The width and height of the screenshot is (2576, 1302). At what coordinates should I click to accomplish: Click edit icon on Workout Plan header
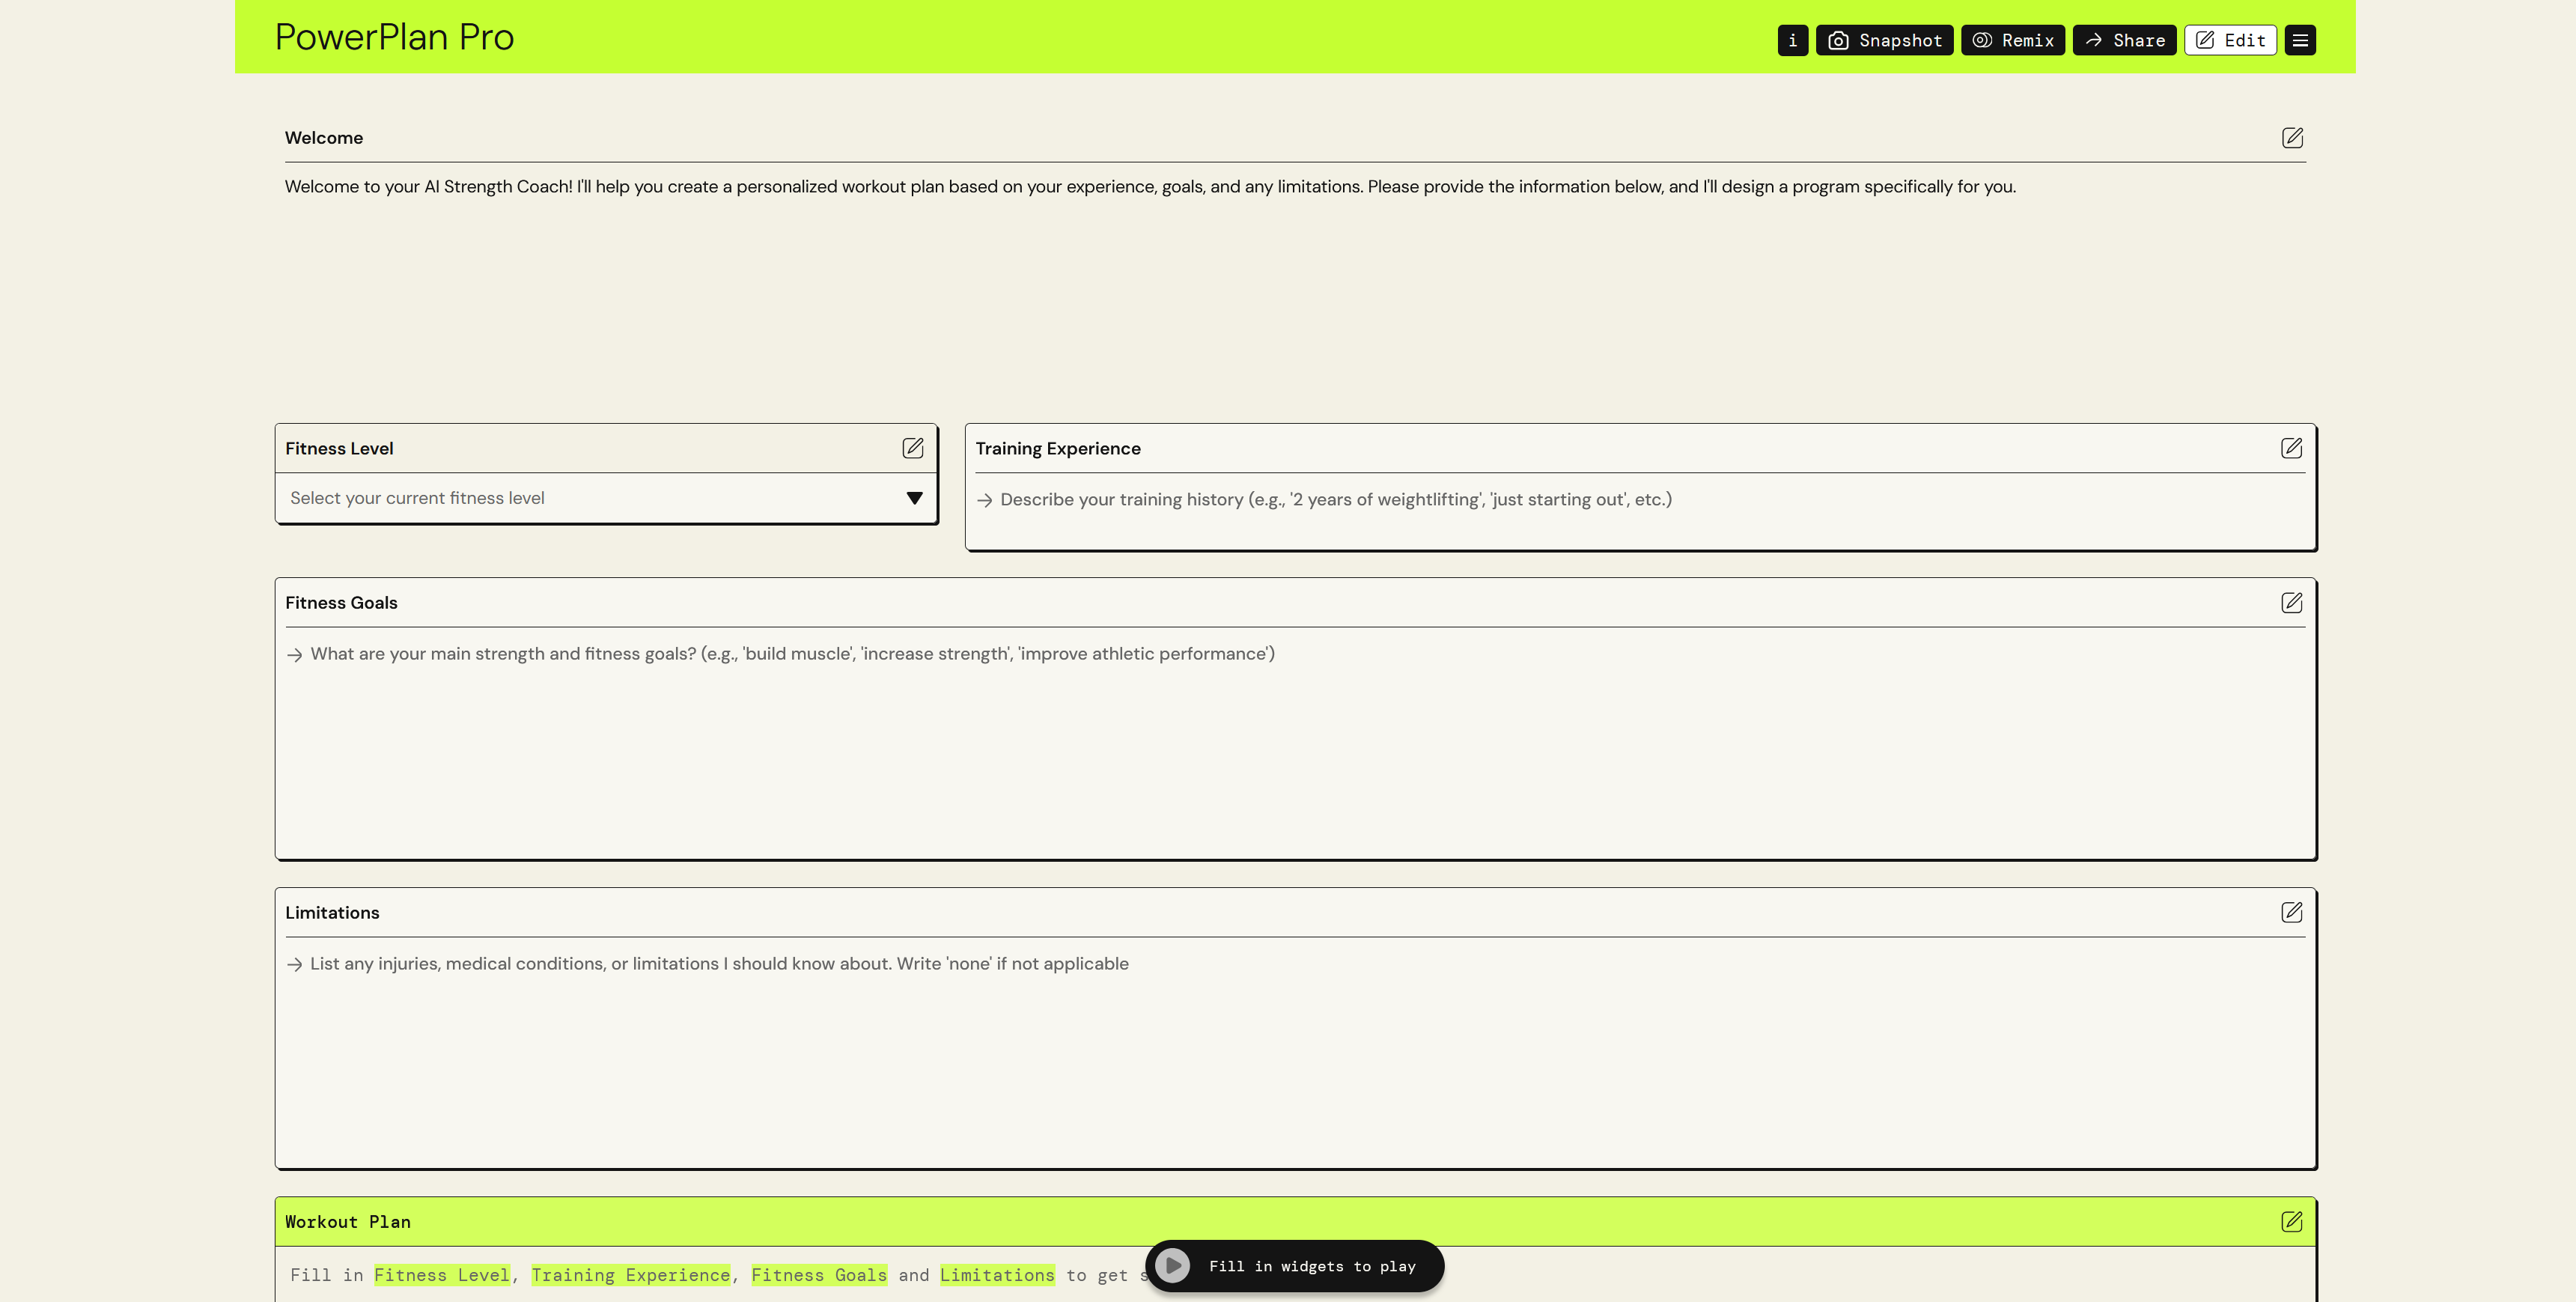[2291, 1221]
